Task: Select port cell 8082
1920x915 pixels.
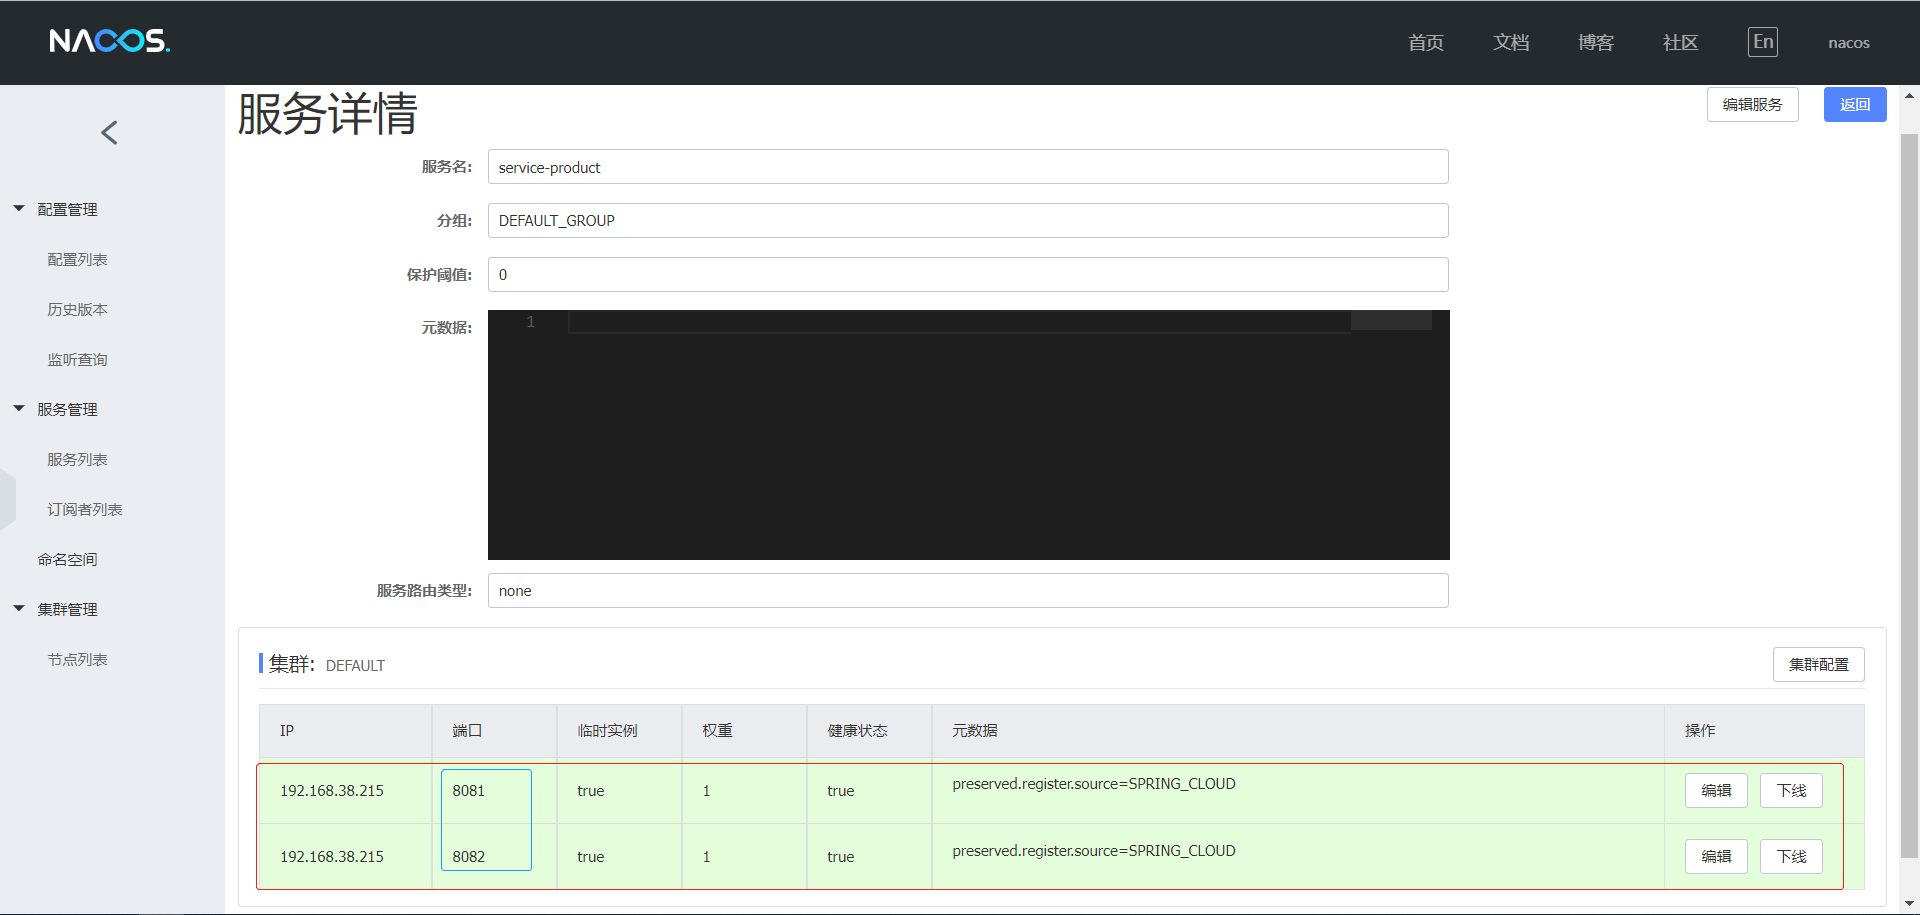Action: pos(468,856)
